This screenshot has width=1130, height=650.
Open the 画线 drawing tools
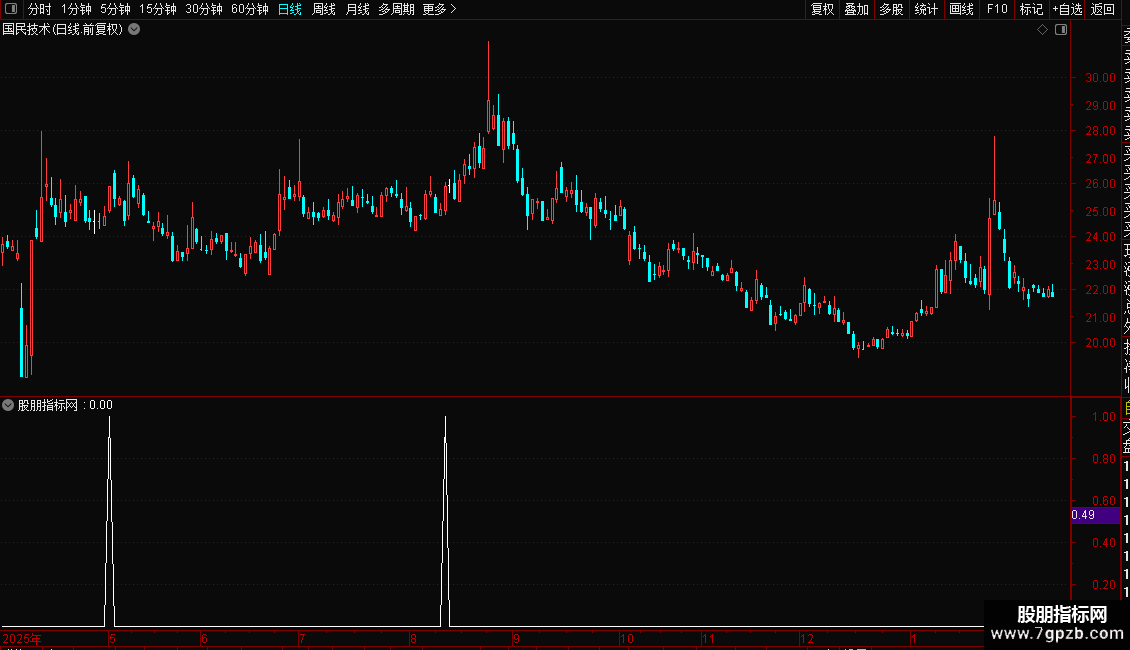961,9
